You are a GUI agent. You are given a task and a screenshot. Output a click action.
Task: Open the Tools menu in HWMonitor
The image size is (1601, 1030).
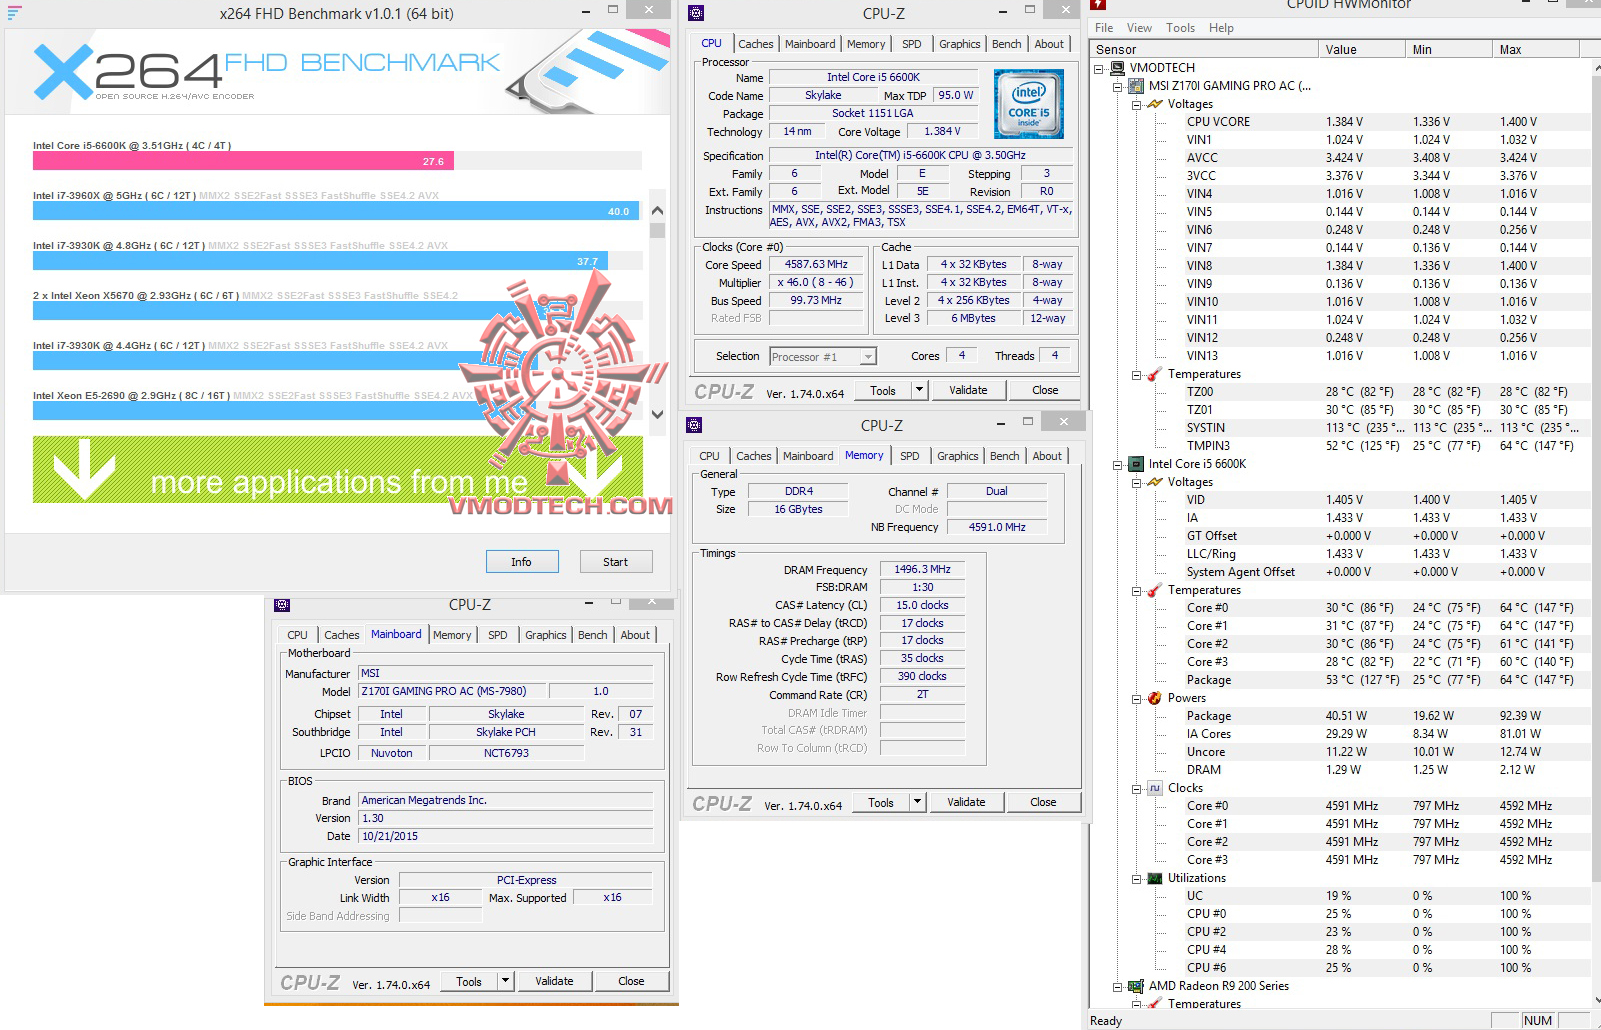tap(1180, 28)
